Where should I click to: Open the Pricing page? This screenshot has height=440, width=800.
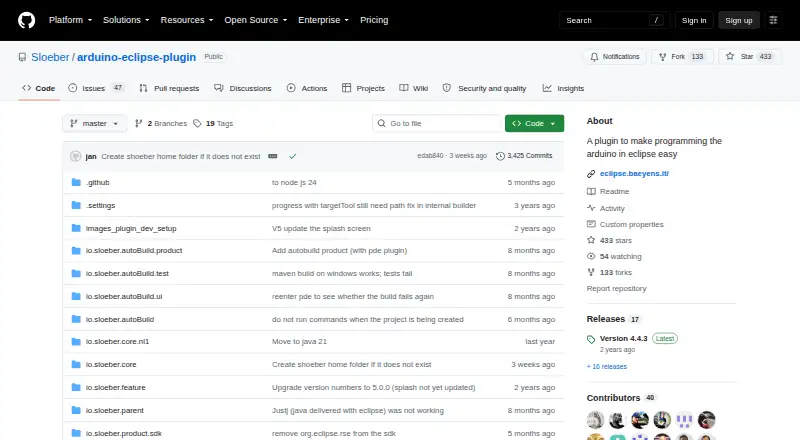point(374,20)
